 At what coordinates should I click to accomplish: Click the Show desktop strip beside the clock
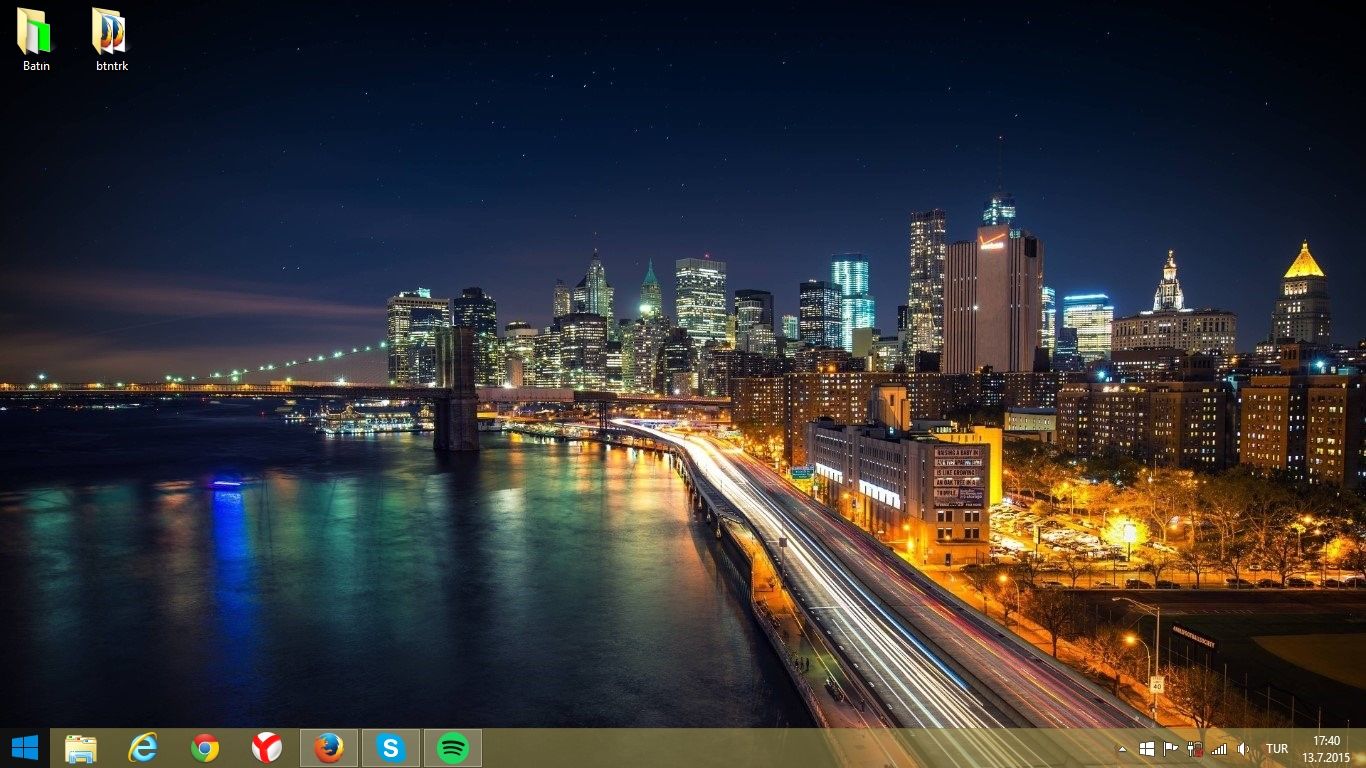[1362, 748]
